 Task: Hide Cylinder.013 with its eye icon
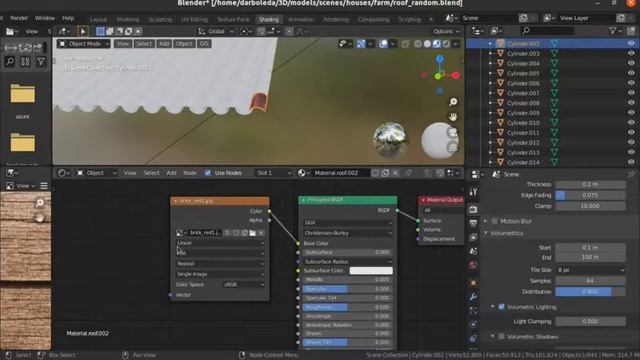pyautogui.click(x=631, y=152)
